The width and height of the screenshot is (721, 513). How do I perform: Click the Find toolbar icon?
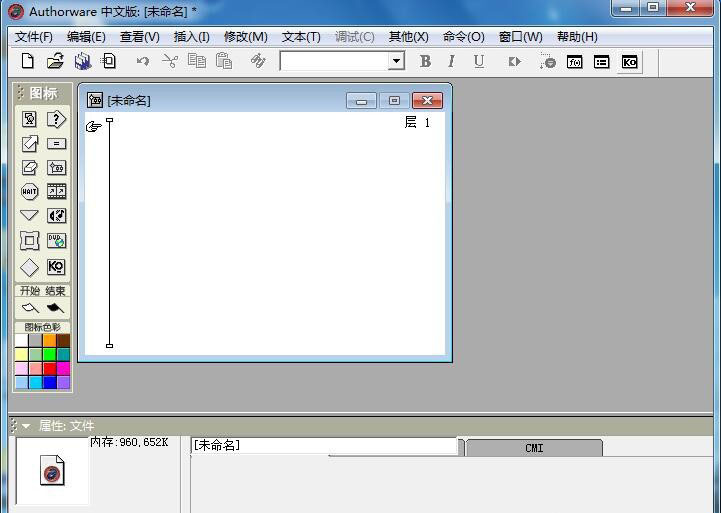click(x=258, y=61)
